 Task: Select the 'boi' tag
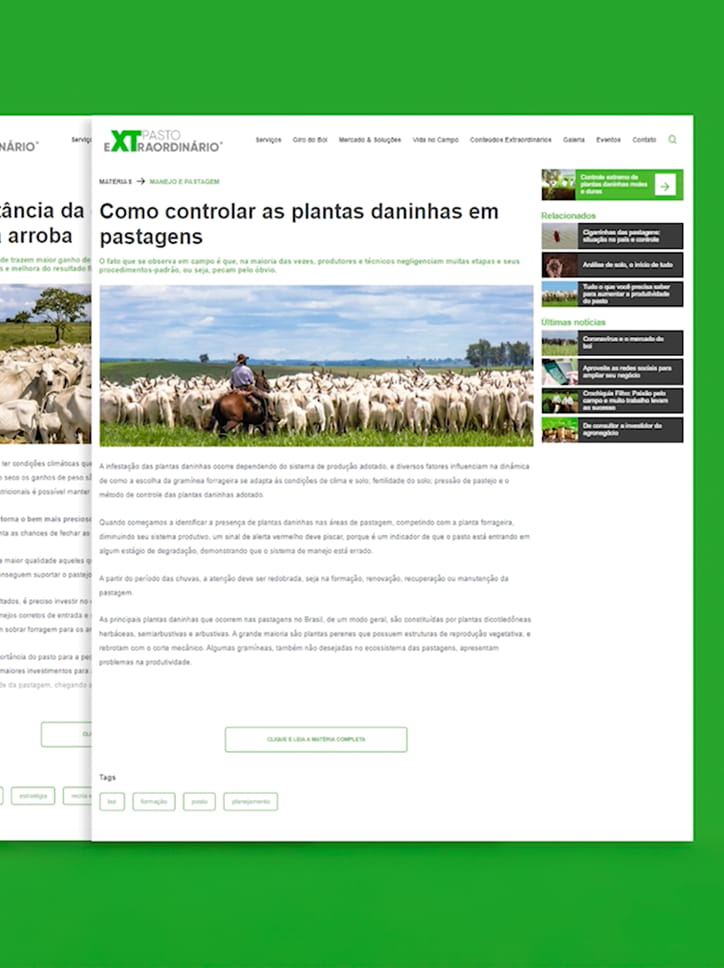tap(112, 802)
